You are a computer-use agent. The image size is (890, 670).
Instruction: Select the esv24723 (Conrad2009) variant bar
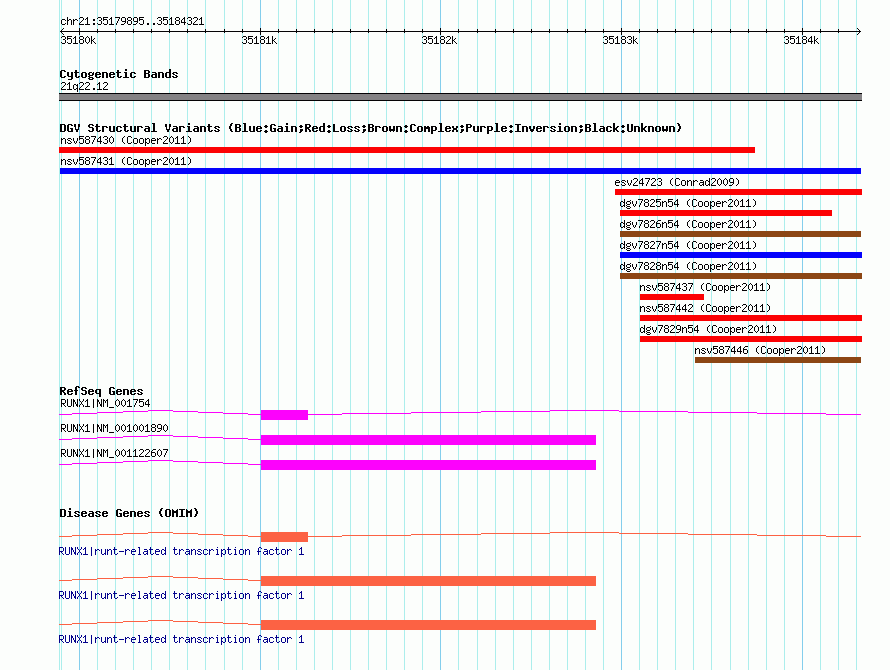pos(738,192)
